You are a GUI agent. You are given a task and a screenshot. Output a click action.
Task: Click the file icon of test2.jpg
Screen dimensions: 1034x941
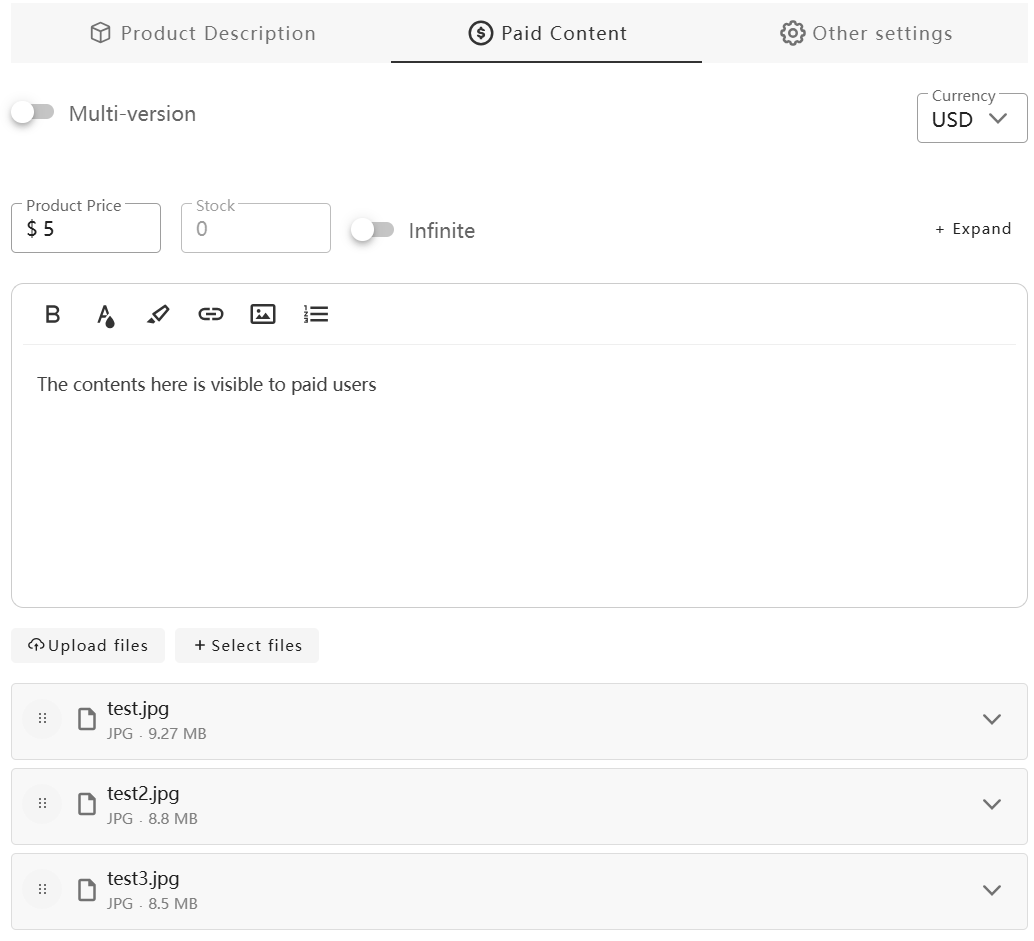tap(87, 805)
